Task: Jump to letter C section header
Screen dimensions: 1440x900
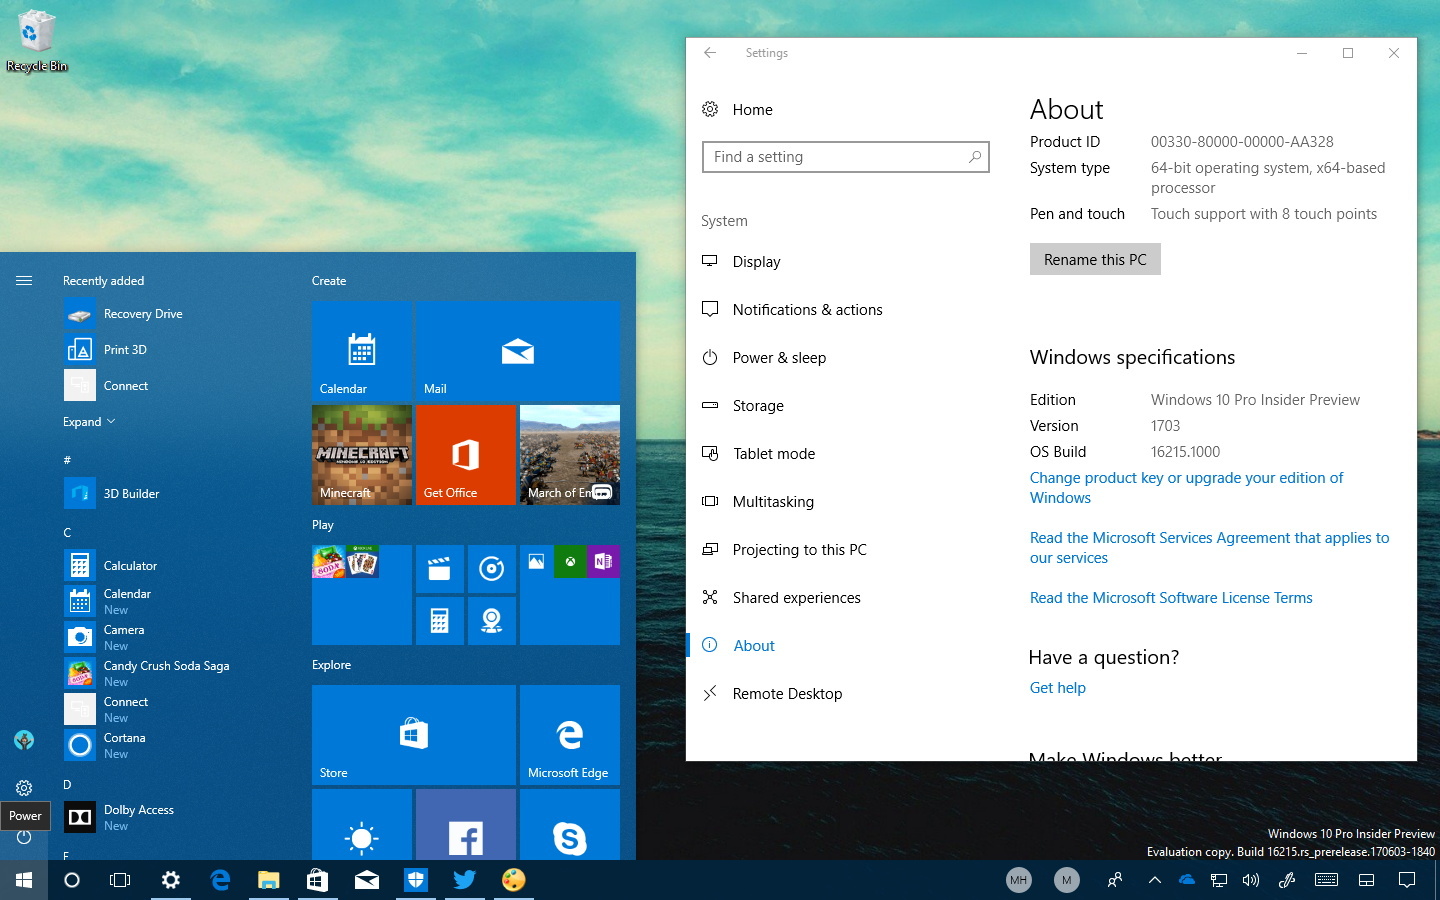Action: coord(67,533)
